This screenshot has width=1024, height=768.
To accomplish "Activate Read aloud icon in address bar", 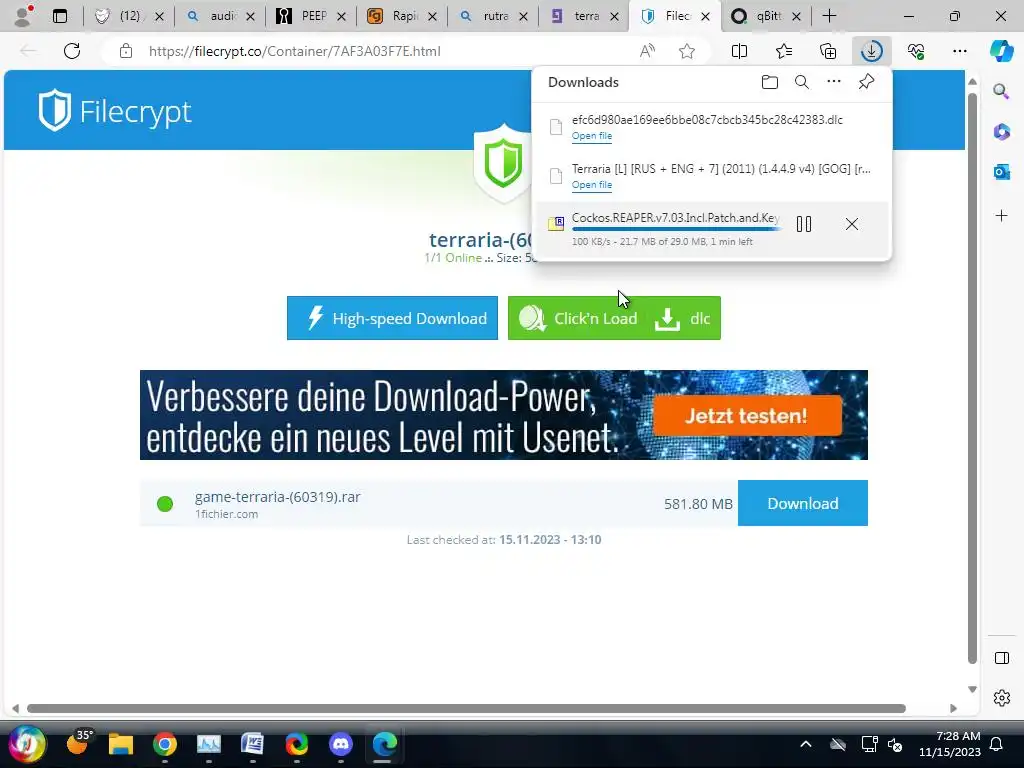I will [x=647, y=51].
